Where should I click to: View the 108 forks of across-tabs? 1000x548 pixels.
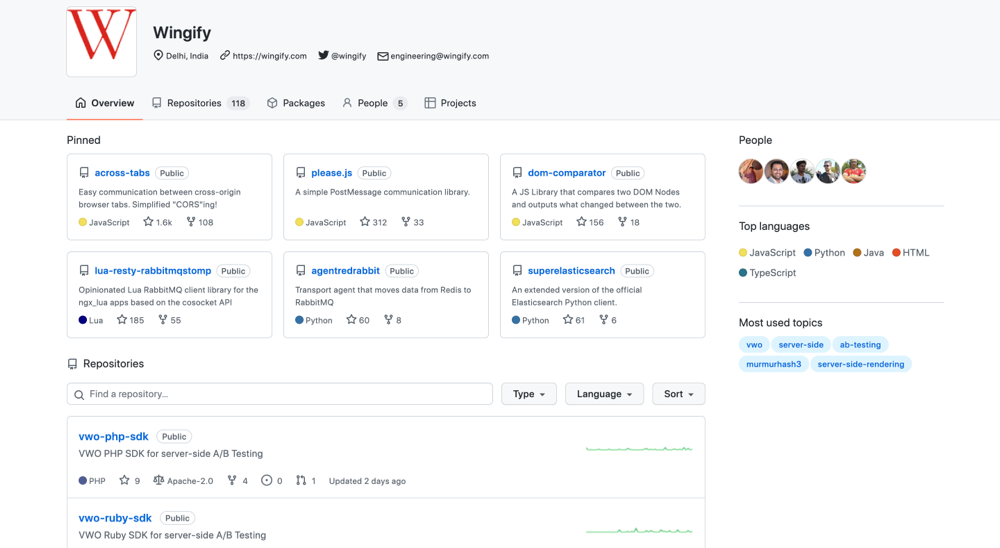click(x=200, y=222)
